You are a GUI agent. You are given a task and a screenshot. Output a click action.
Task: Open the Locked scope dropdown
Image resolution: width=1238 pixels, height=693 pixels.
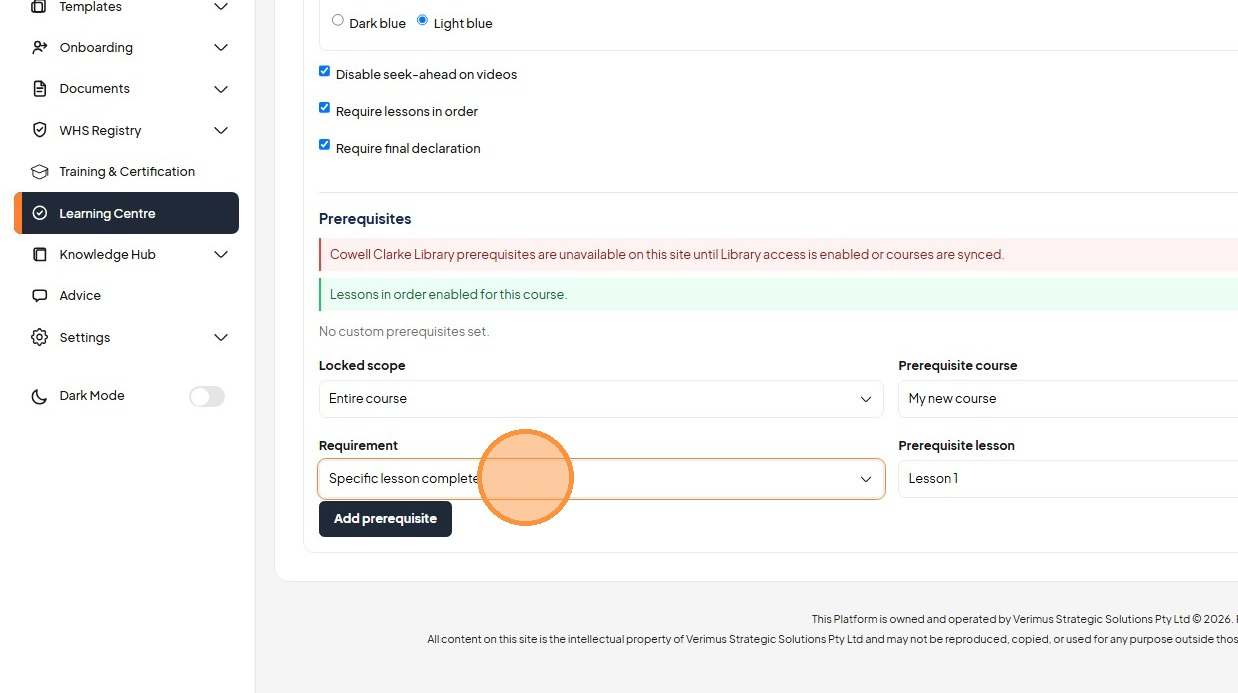click(601, 399)
